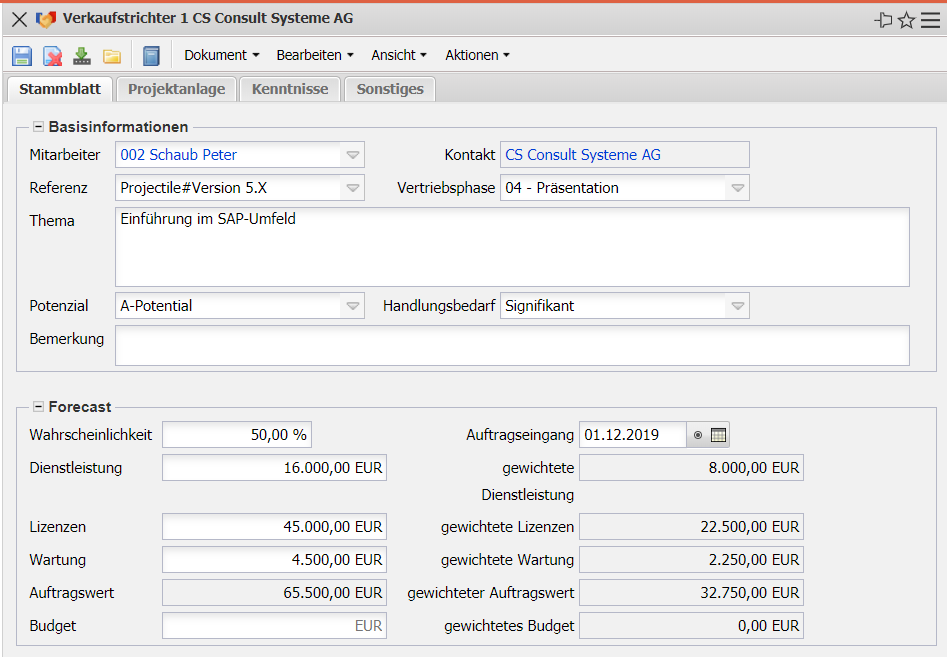Collapse the Basisinformationen section
This screenshot has width=947, height=657.
38,127
